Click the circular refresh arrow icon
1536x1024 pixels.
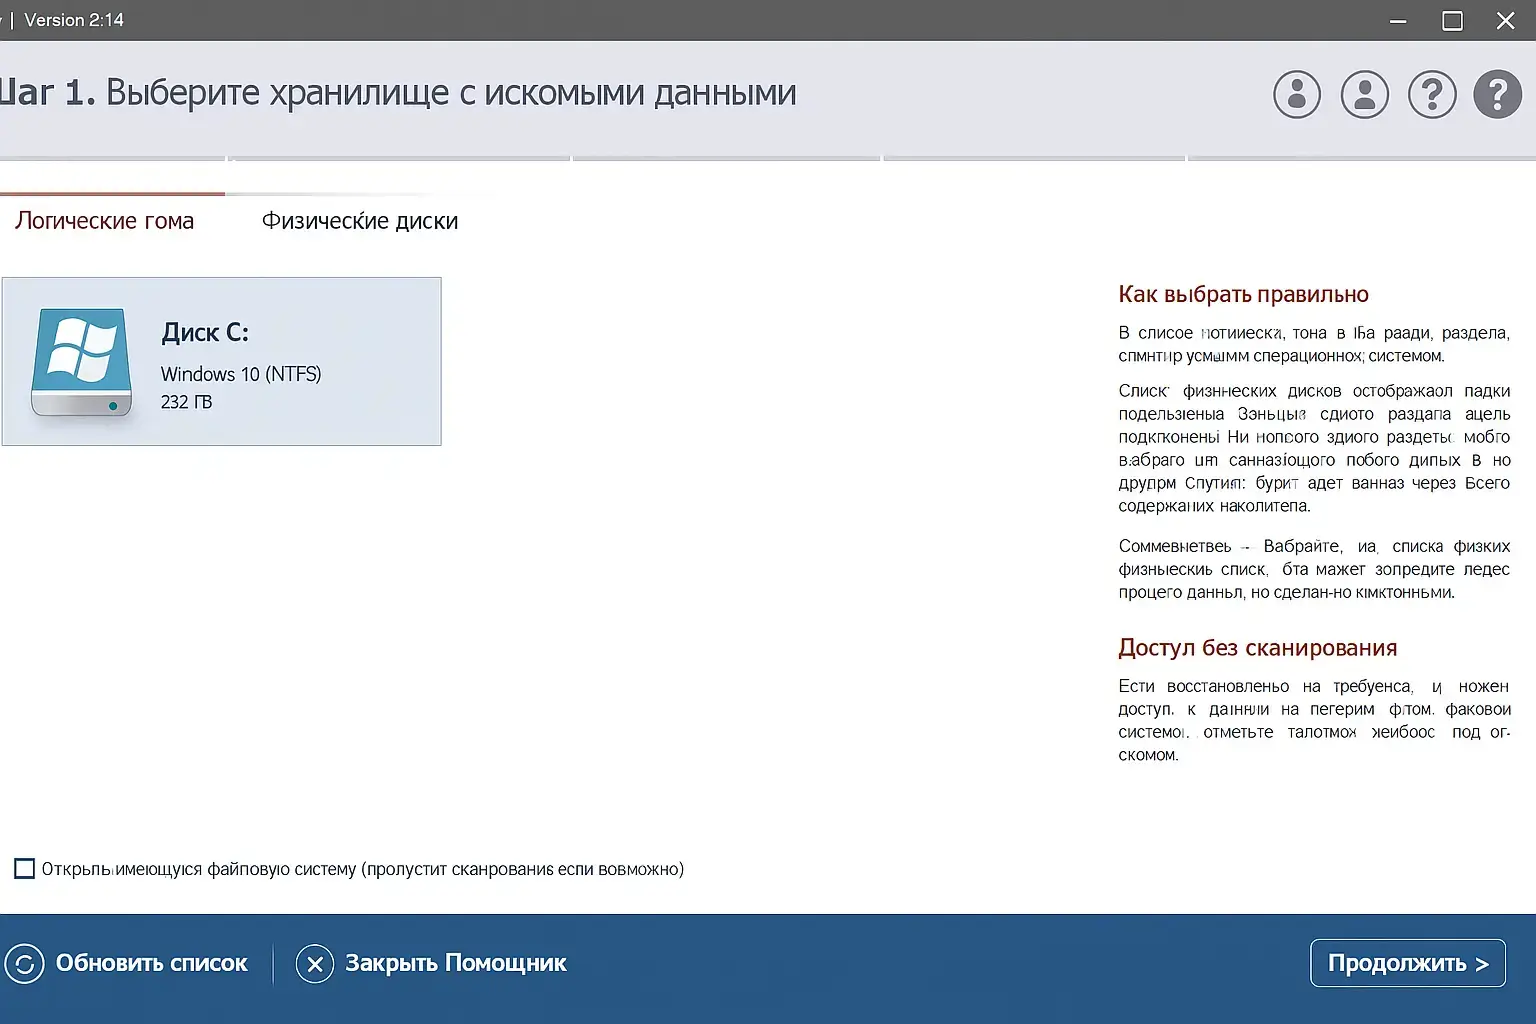[24, 964]
